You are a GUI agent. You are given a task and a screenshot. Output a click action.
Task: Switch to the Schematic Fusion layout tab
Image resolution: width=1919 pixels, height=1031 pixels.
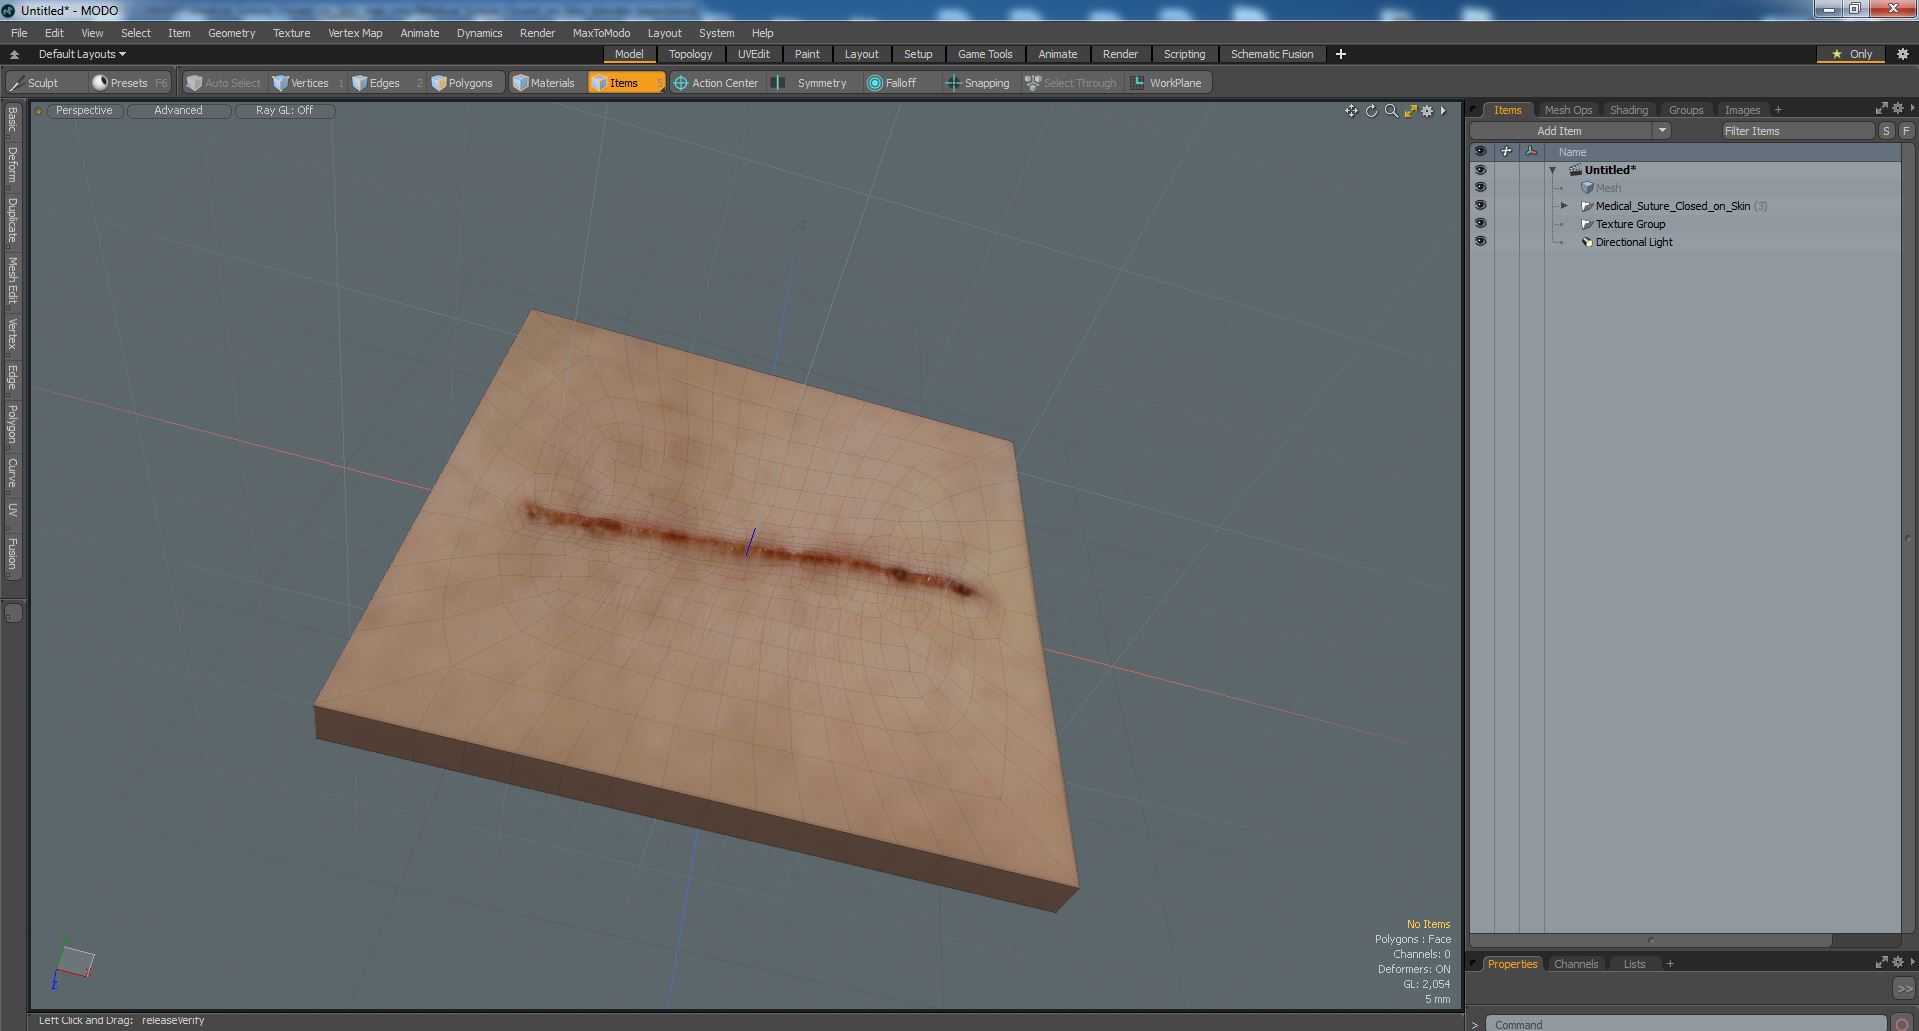pyautogui.click(x=1272, y=54)
